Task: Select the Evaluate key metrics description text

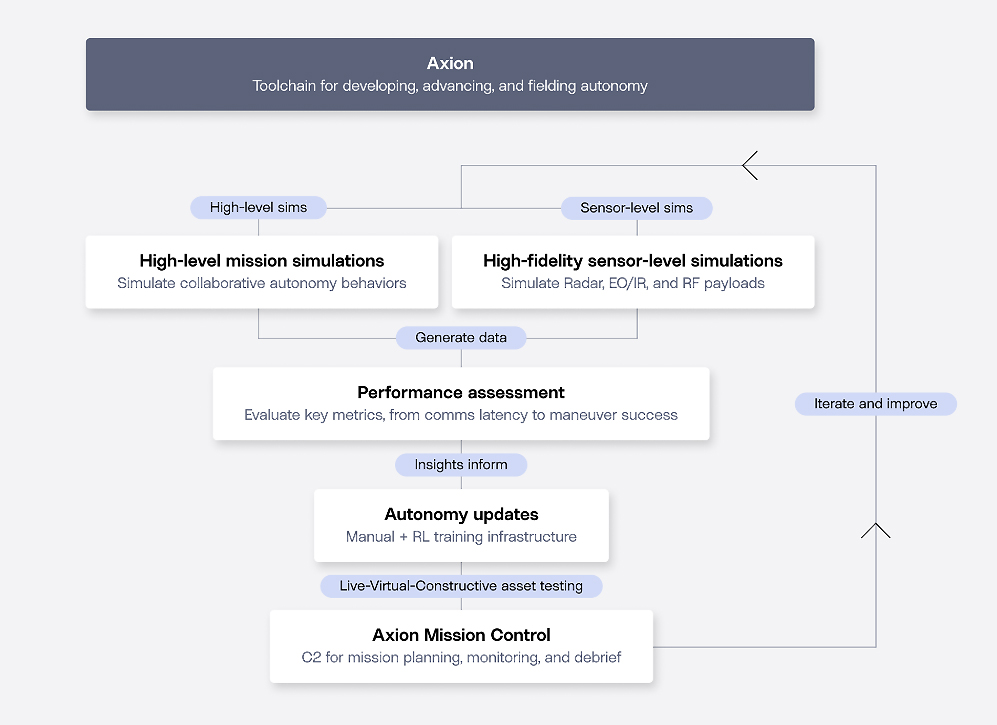Action: pos(461,415)
